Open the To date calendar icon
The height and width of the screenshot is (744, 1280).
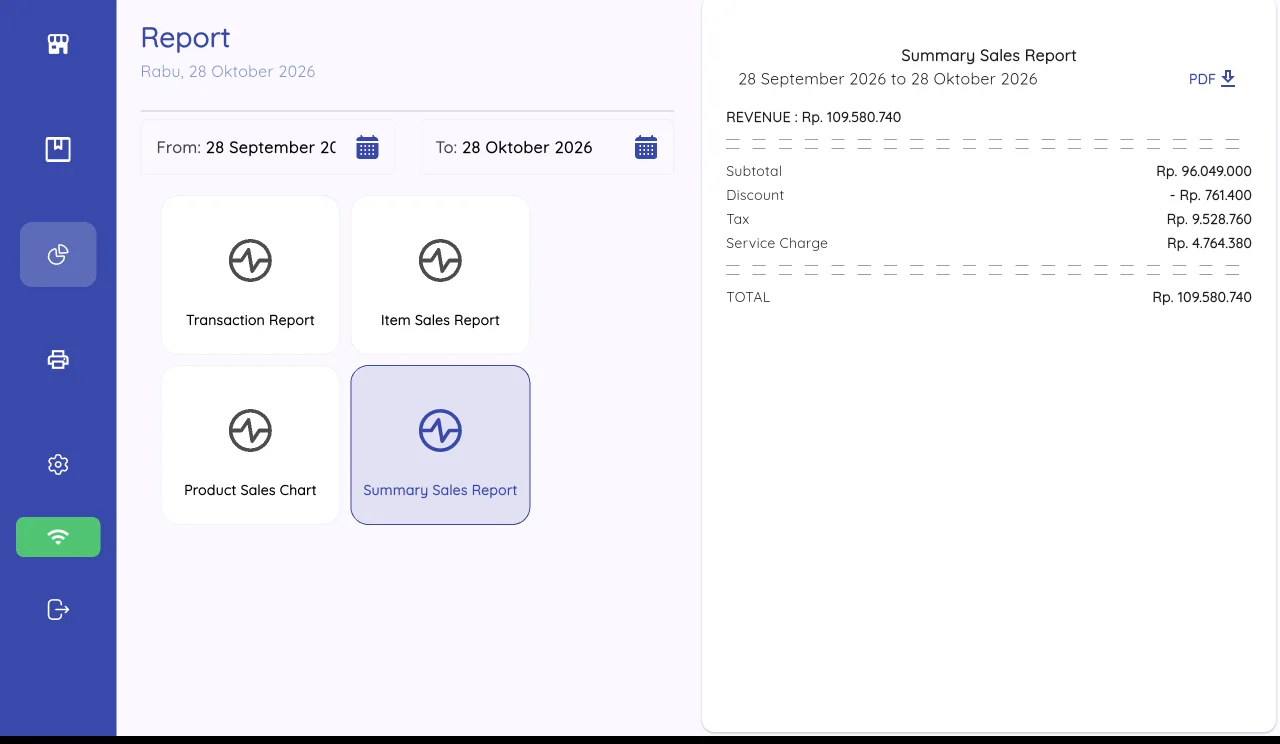tap(646, 147)
